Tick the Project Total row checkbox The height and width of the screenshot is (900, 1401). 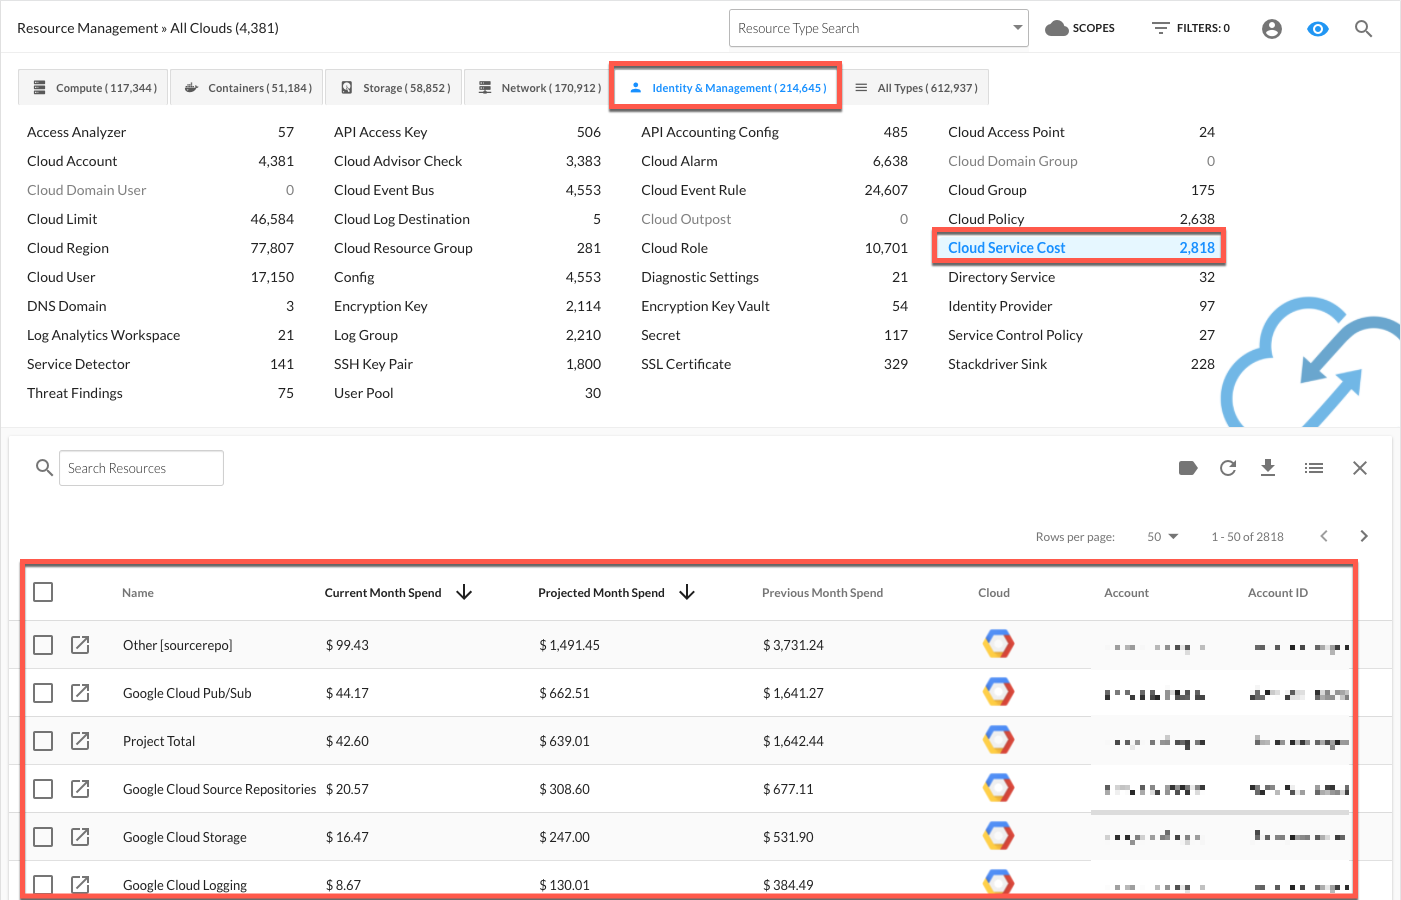pyautogui.click(x=43, y=741)
